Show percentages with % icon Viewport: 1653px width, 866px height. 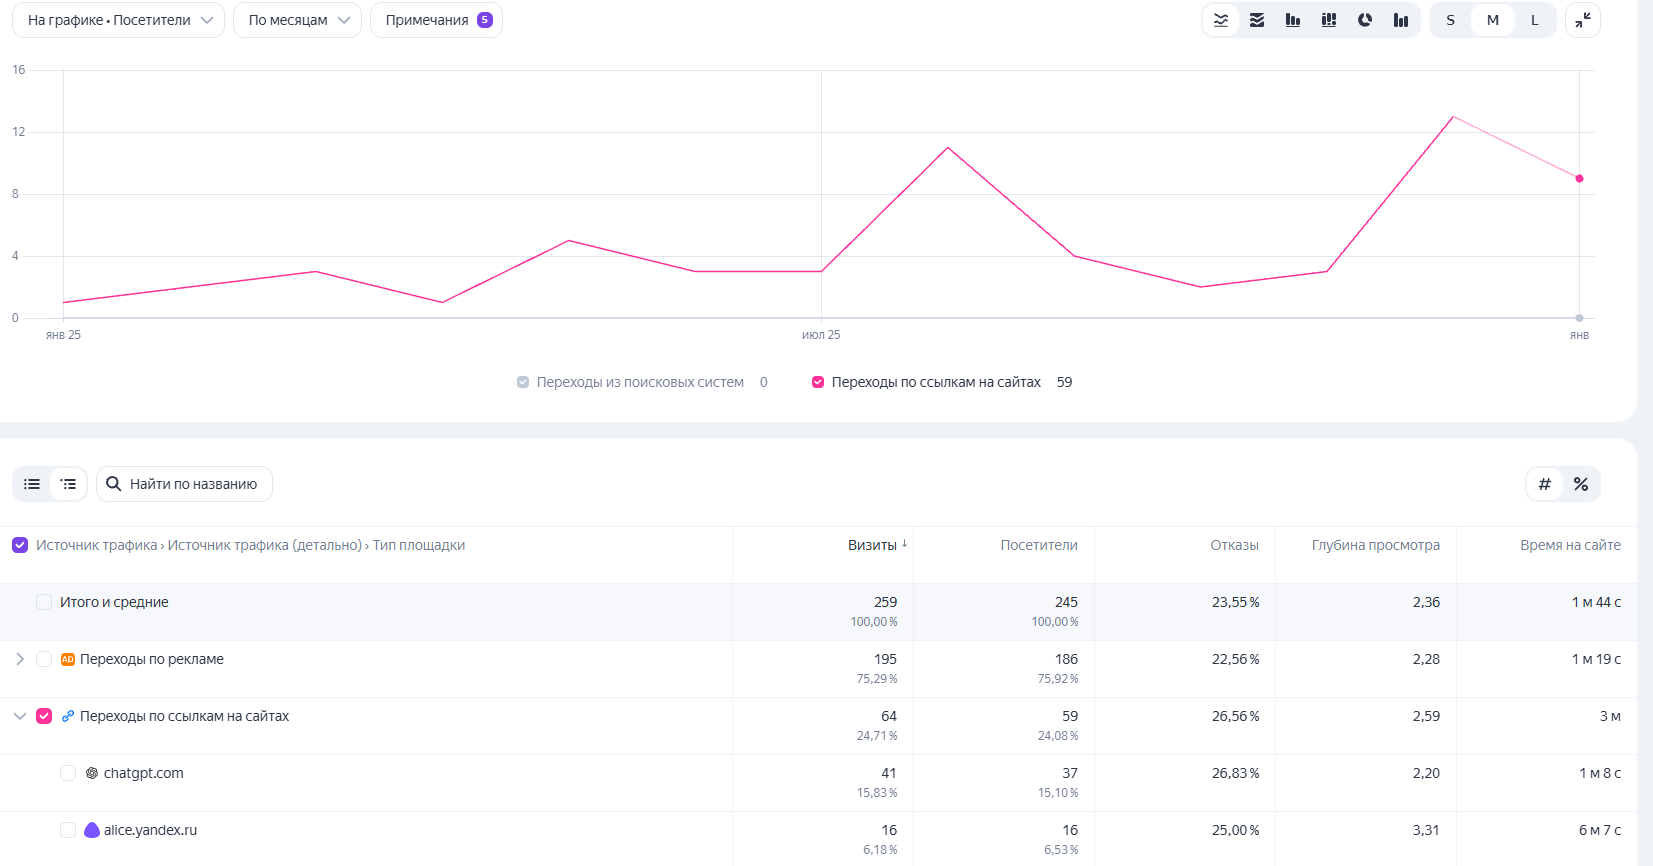coord(1581,484)
